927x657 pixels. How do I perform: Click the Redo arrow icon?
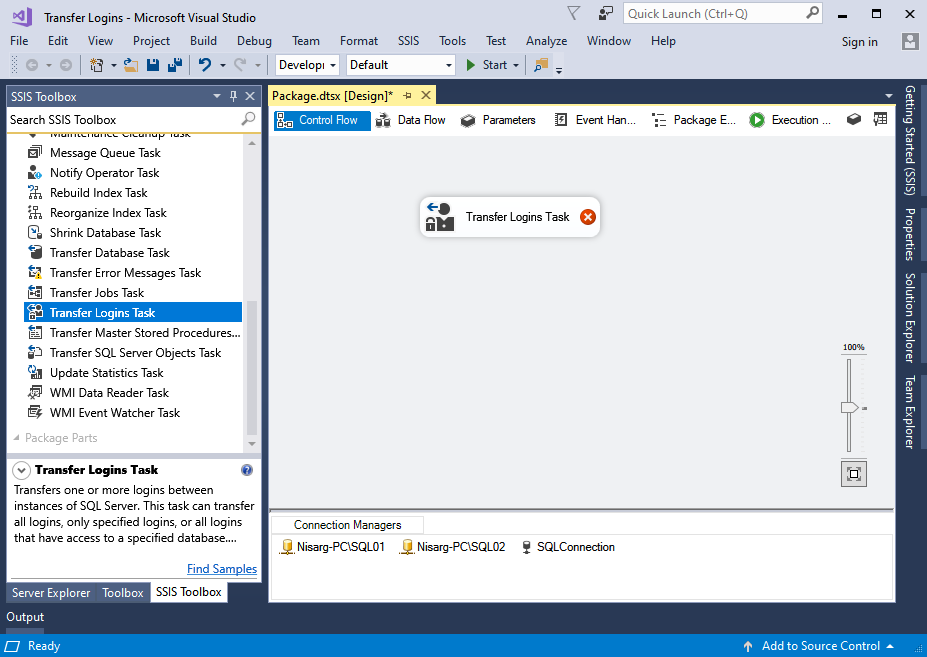240,65
